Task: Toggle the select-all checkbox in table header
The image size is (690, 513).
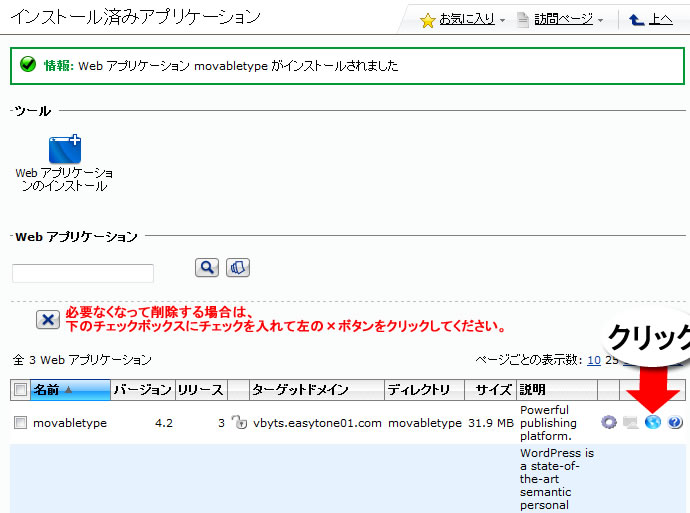Action: pyautogui.click(x=21, y=390)
